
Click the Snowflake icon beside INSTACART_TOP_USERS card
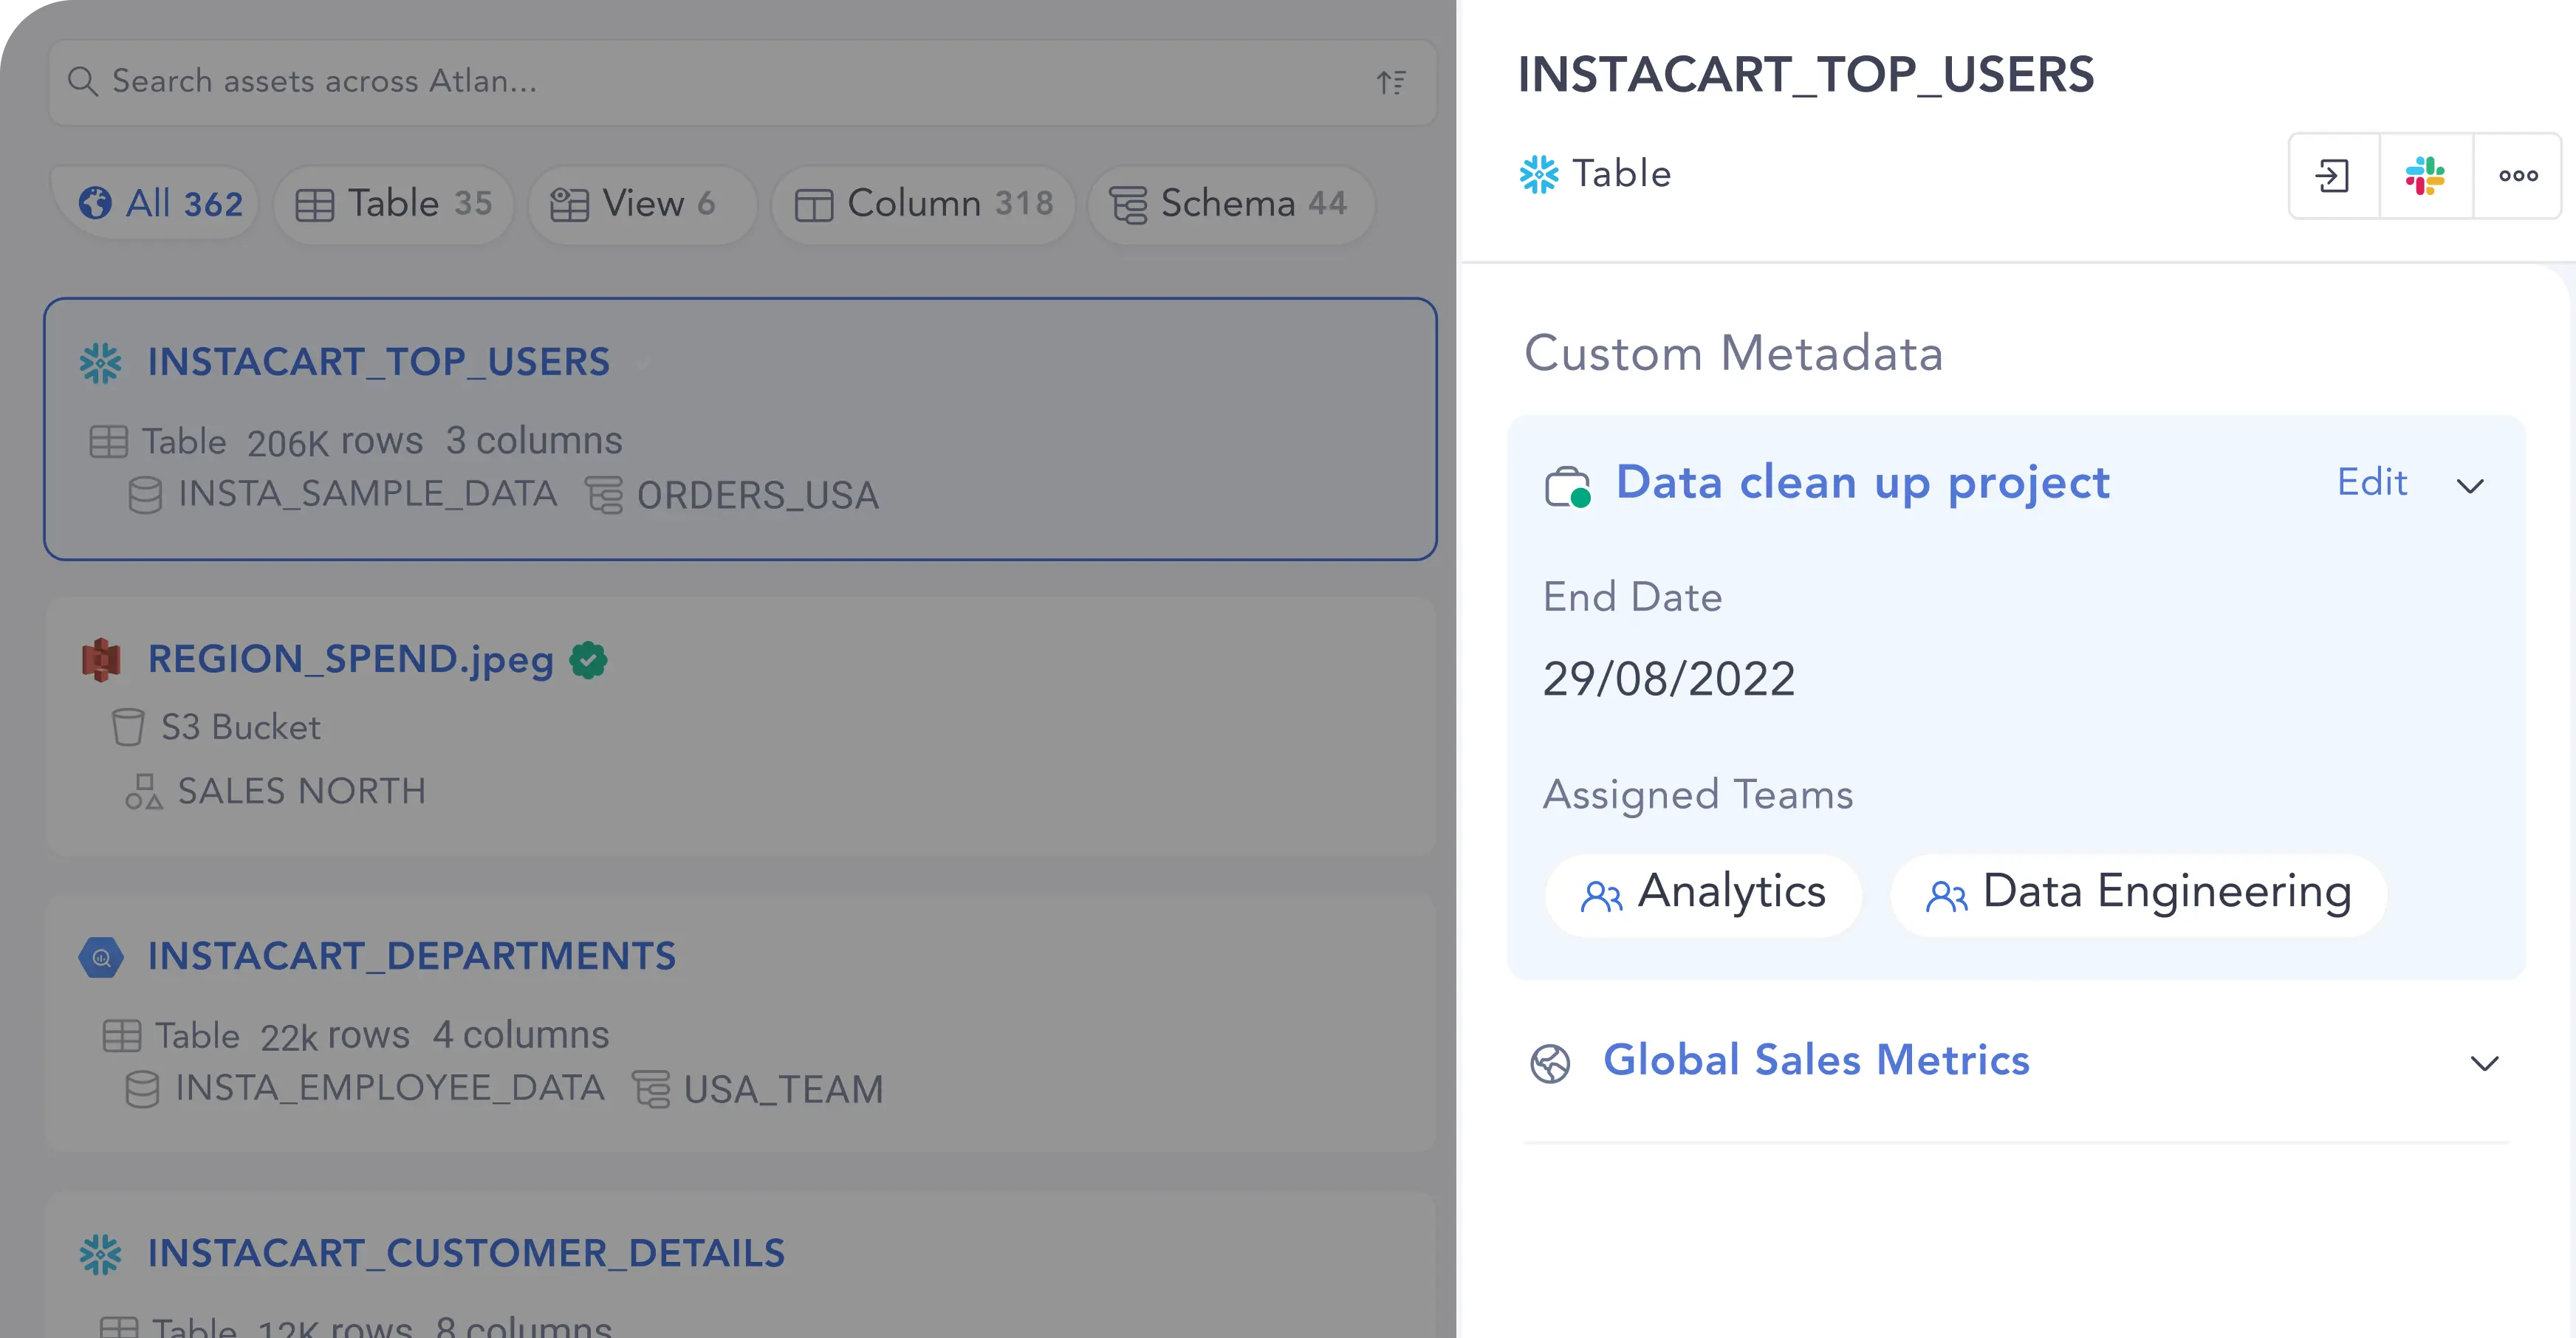pos(100,363)
